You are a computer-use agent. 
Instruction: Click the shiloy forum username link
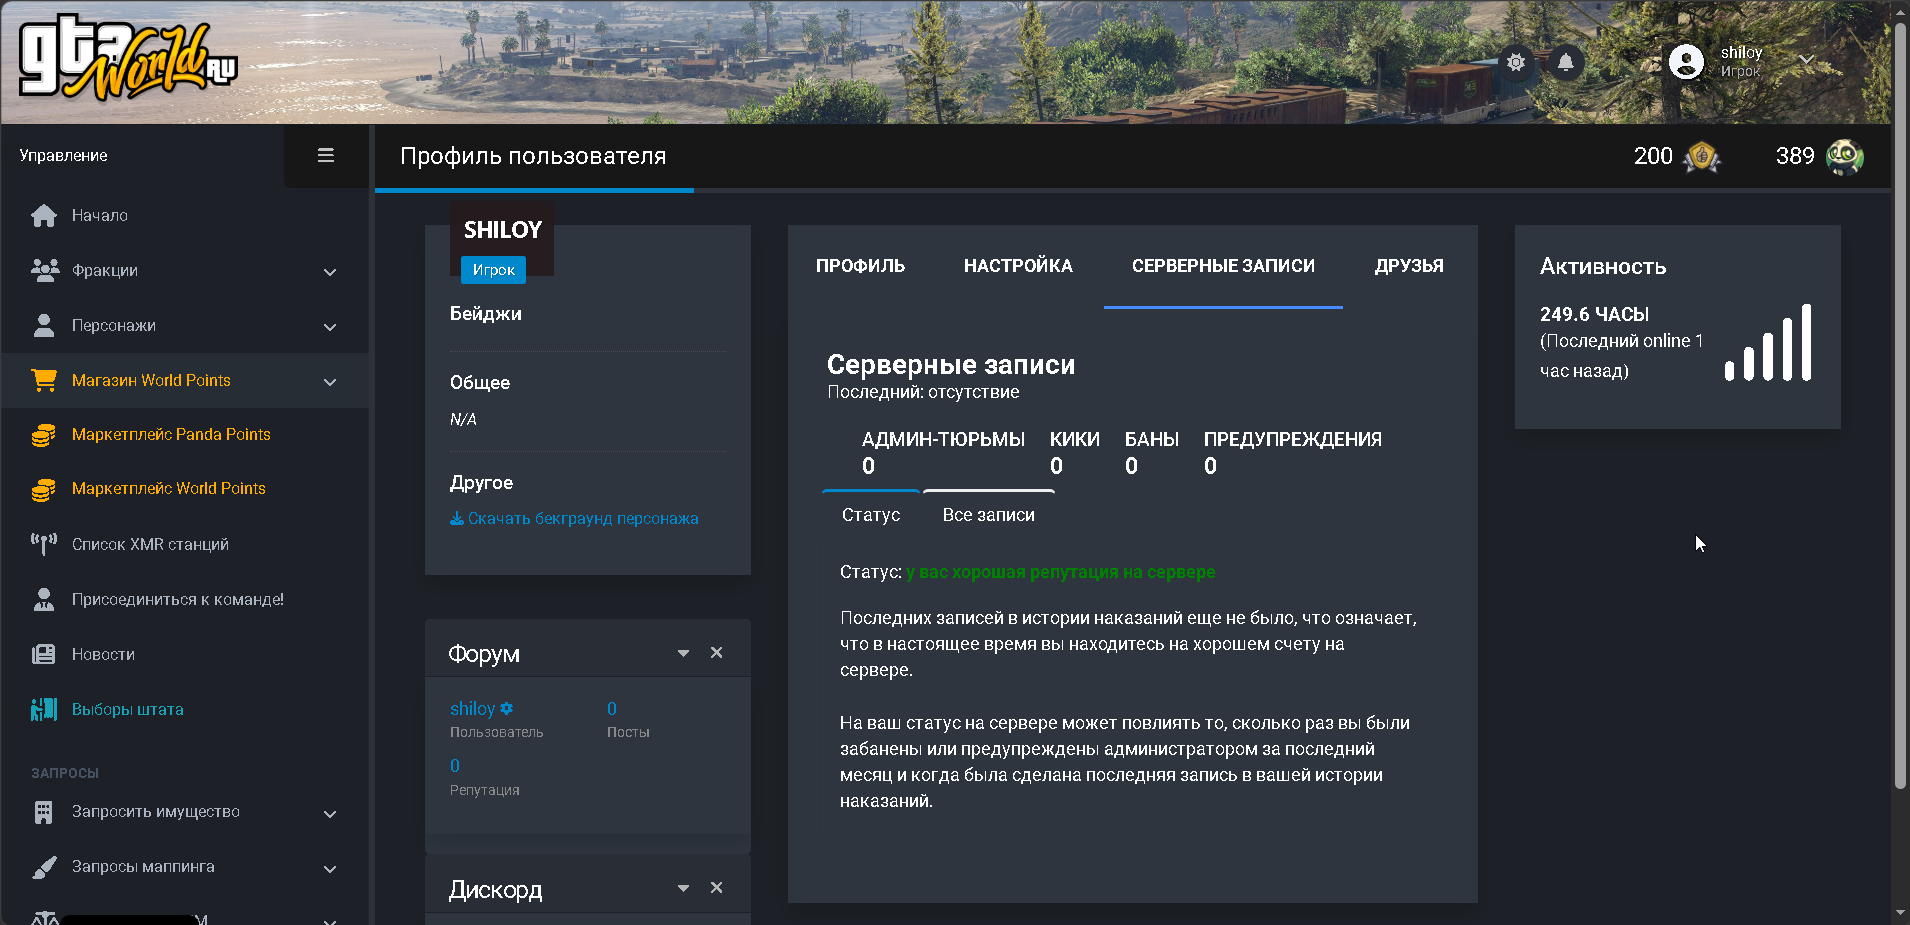pyautogui.click(x=472, y=708)
